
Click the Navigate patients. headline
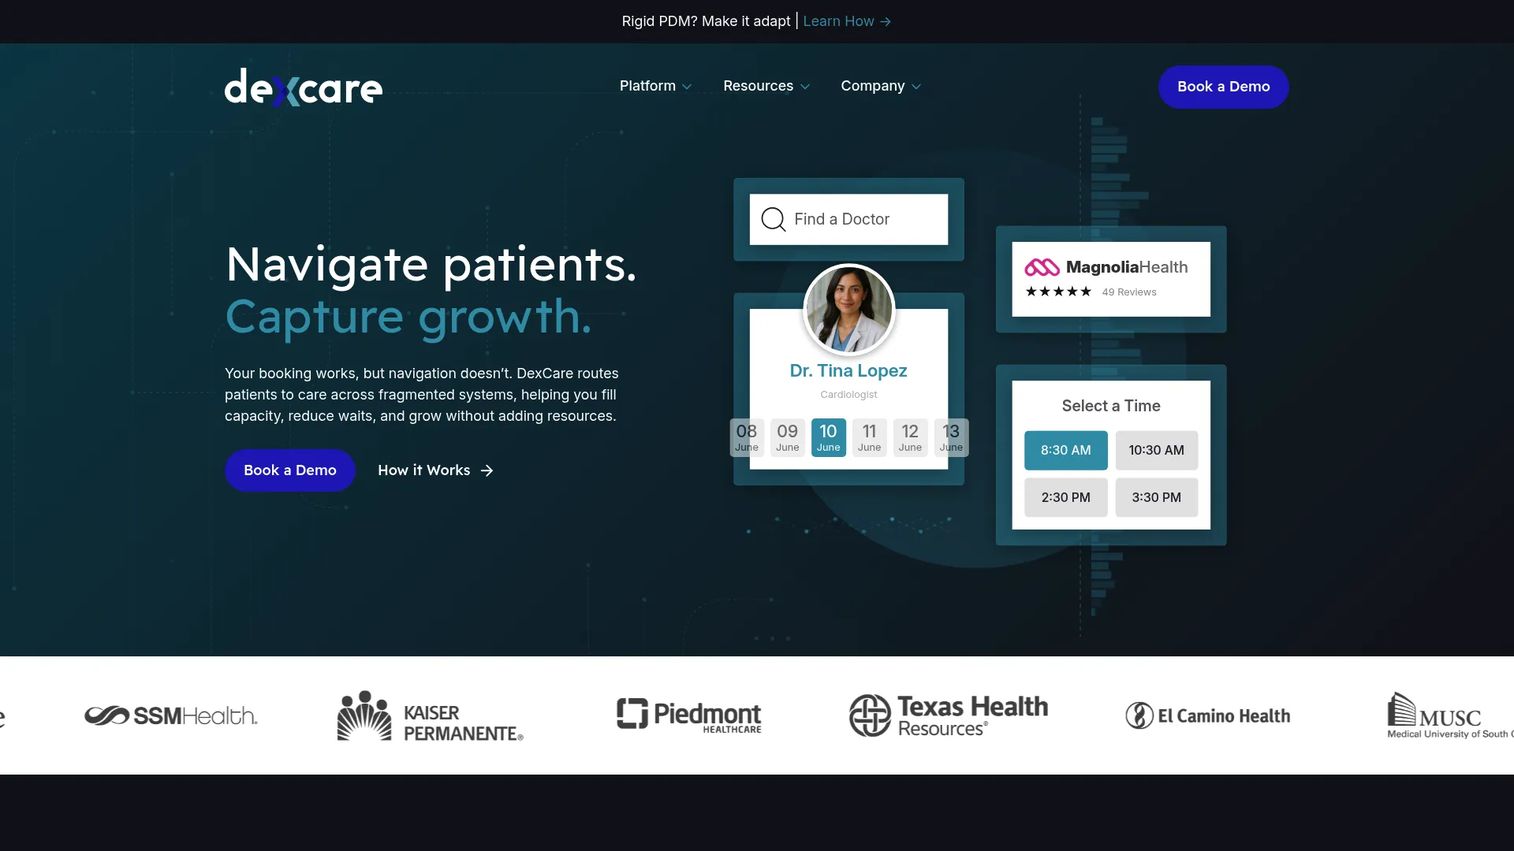[431, 265]
